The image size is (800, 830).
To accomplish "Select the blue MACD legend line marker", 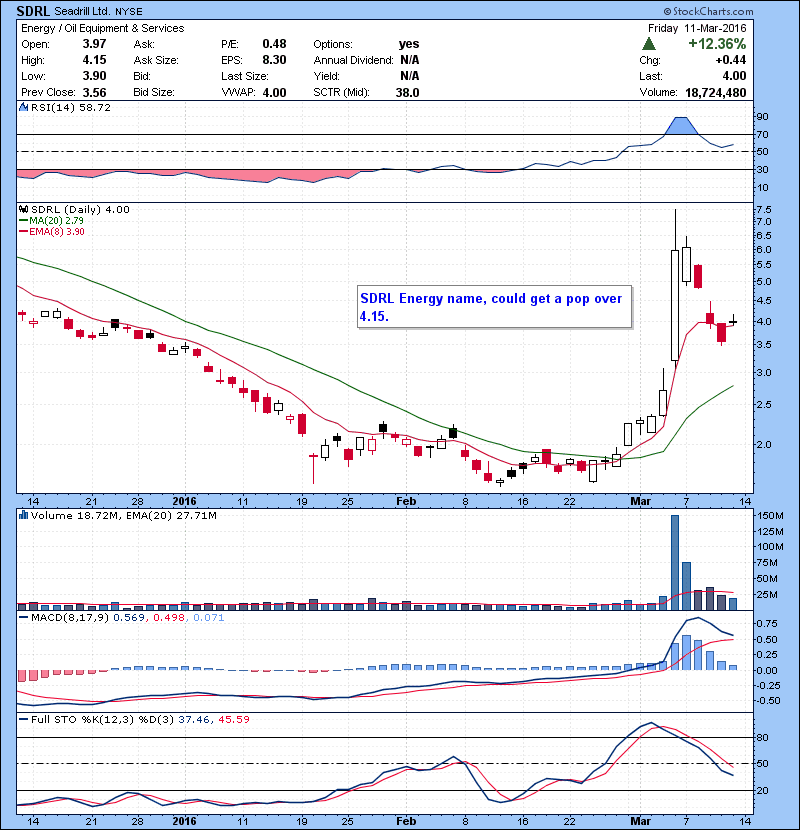I will coord(23,617).
